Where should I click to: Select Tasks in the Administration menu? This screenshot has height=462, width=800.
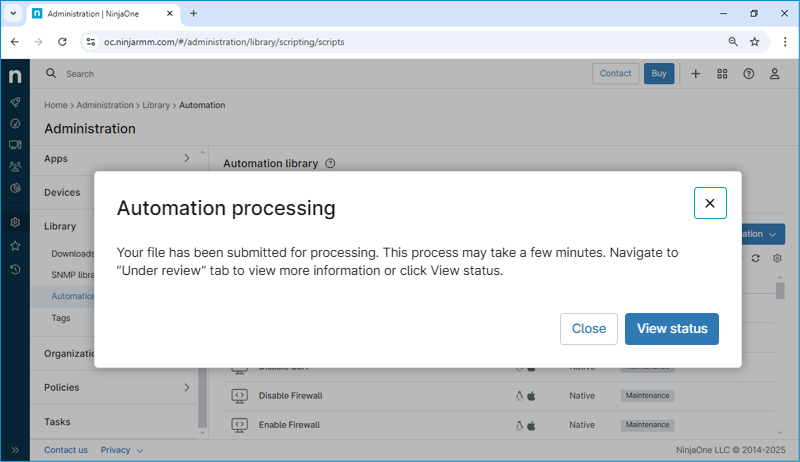pos(58,422)
